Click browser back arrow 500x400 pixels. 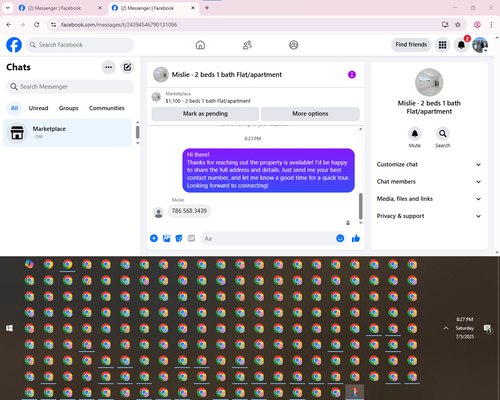[9, 24]
